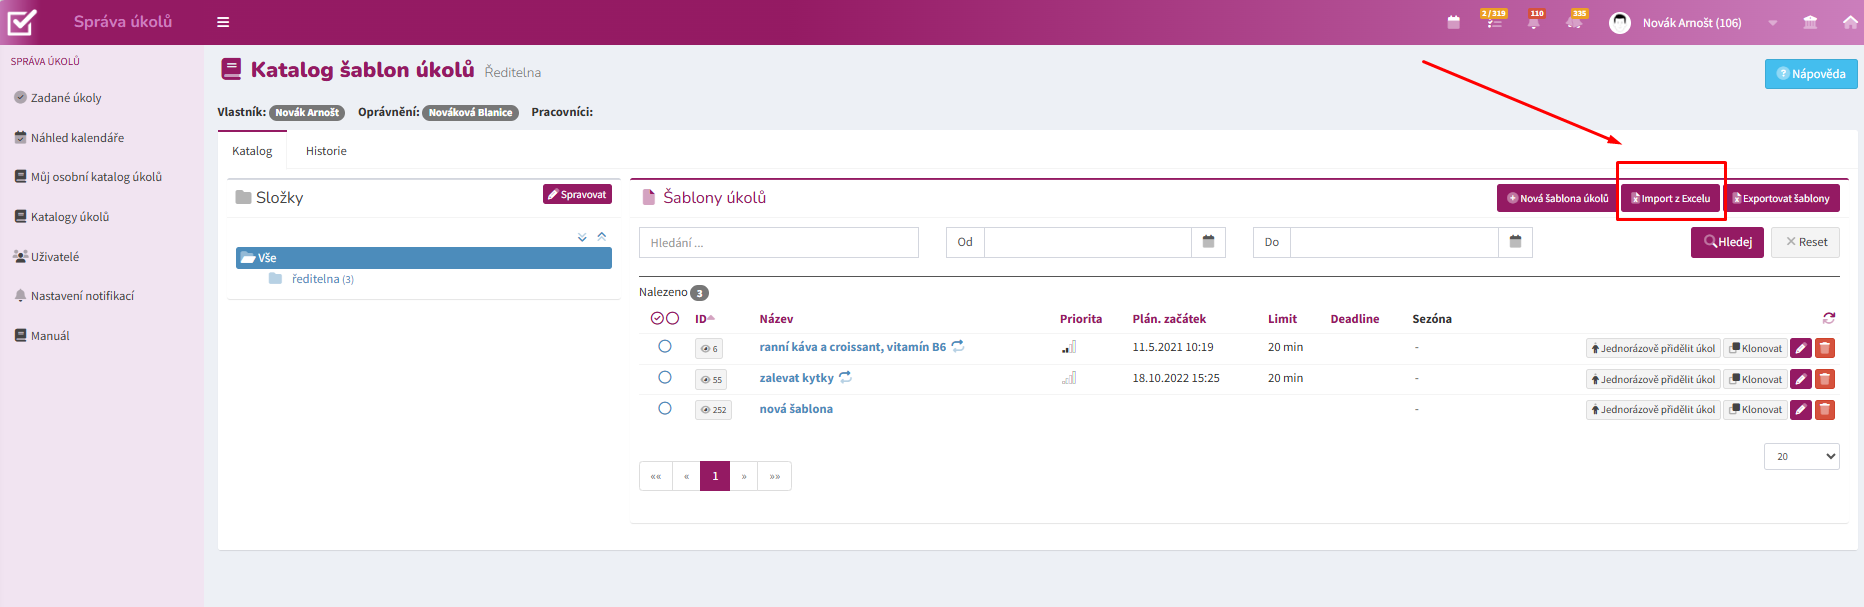Screen dimensions: 1864x607
Task: Select the nová šablona row radio circle
Action: pos(665,408)
